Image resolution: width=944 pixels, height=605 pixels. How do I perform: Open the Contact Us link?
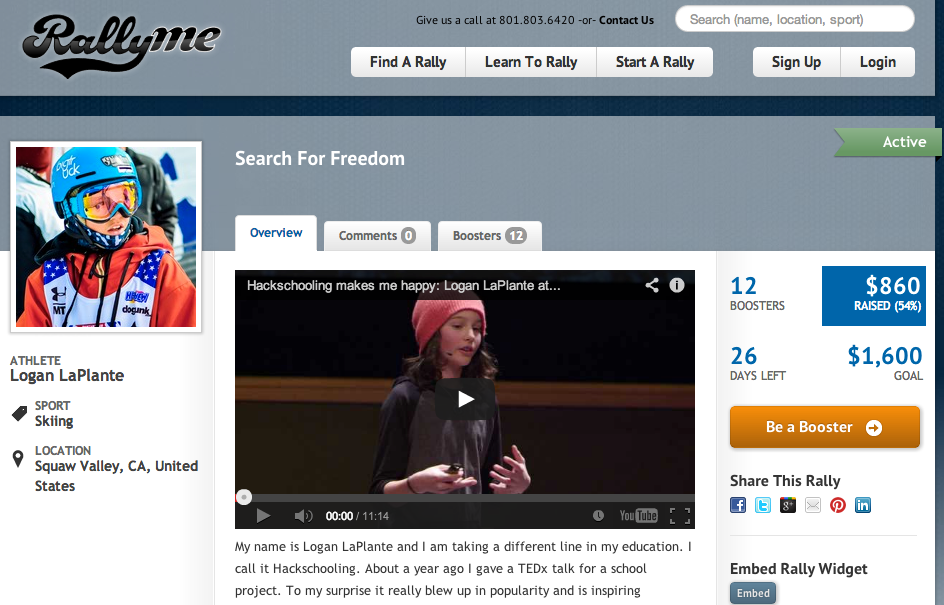pyautogui.click(x=626, y=19)
